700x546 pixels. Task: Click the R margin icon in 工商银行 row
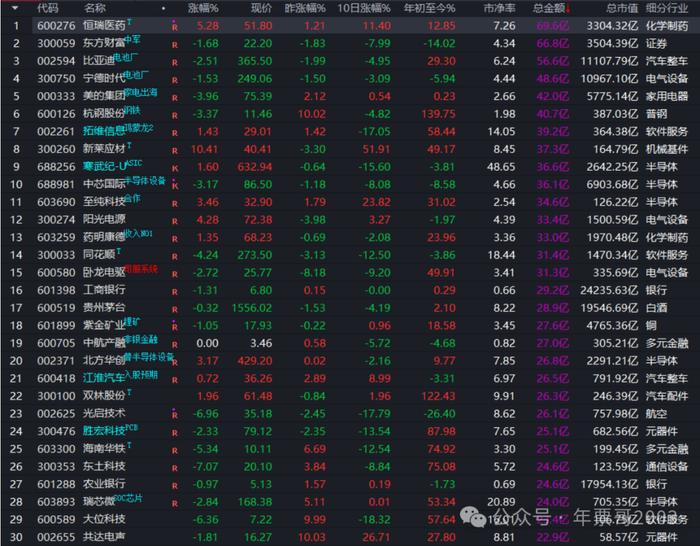pos(175,292)
